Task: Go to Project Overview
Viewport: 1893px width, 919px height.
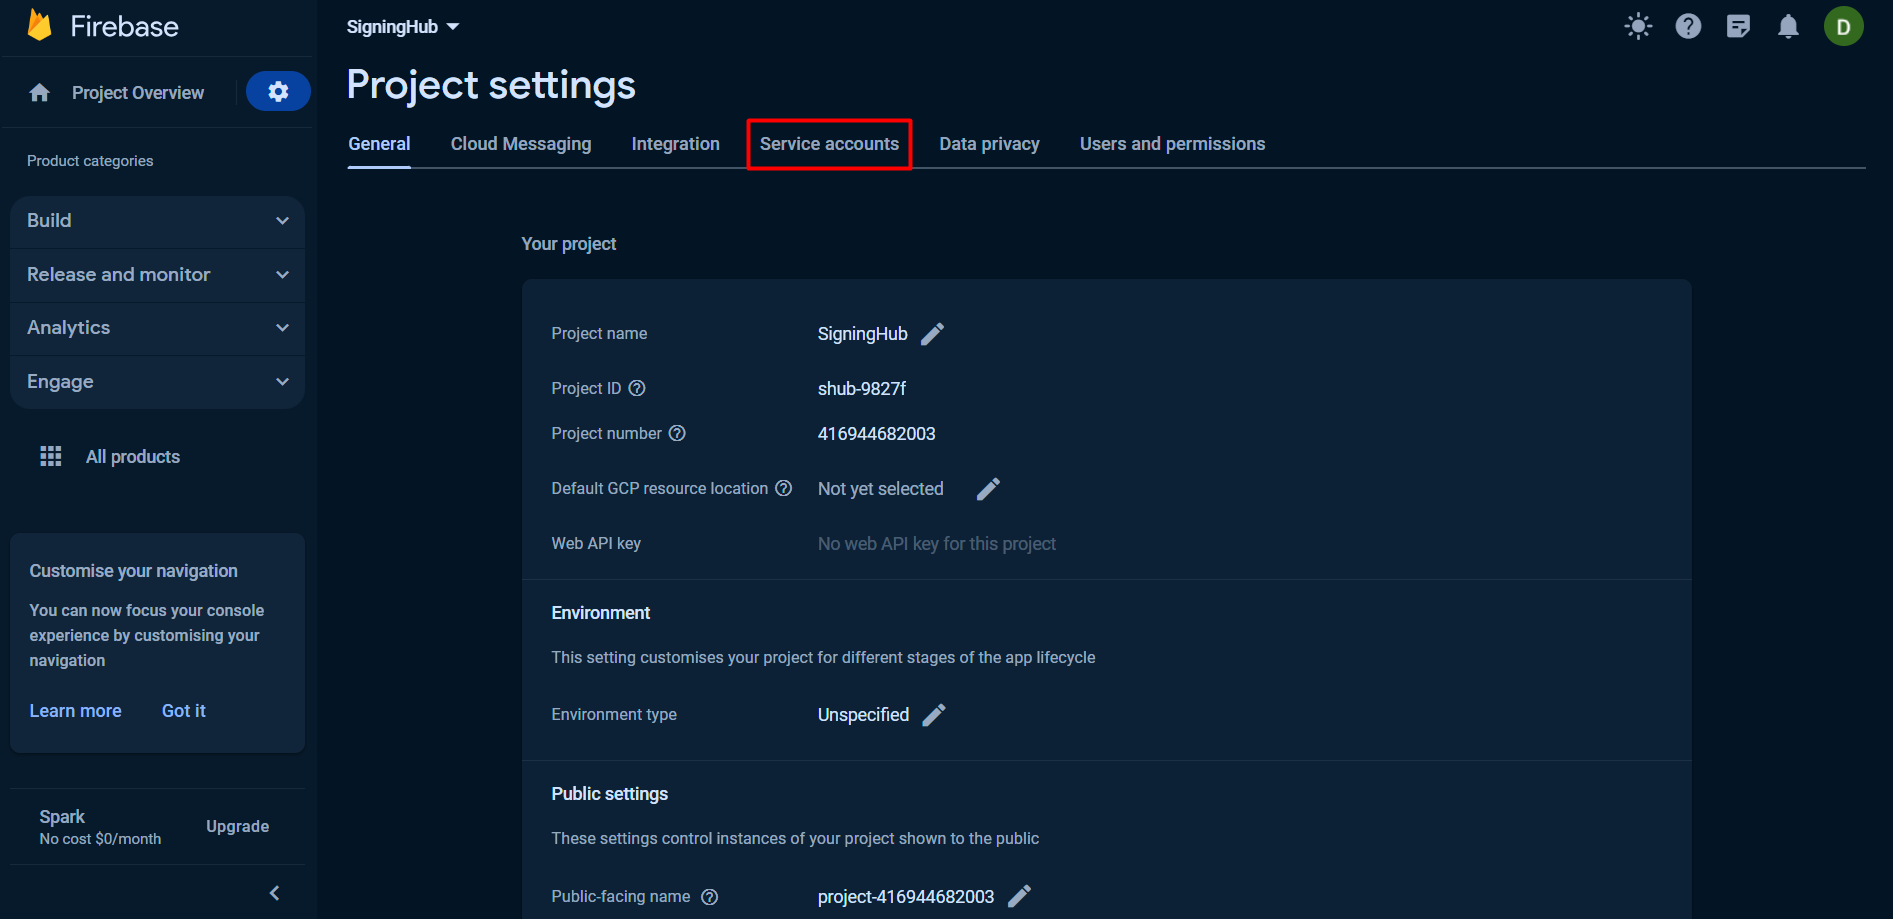Action: (138, 93)
